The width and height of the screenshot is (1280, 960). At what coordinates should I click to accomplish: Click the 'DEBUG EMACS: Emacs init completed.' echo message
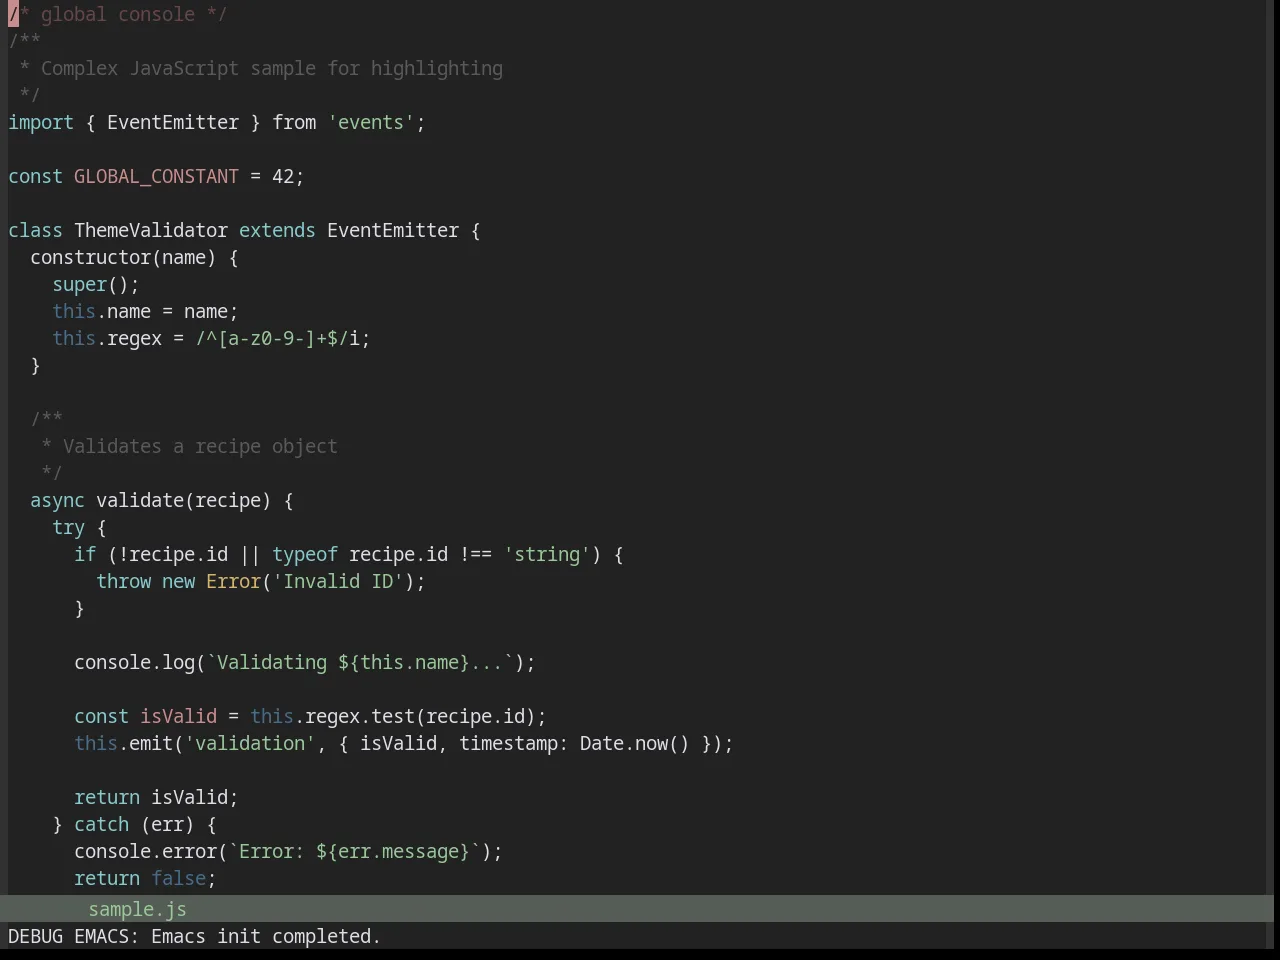coord(194,936)
